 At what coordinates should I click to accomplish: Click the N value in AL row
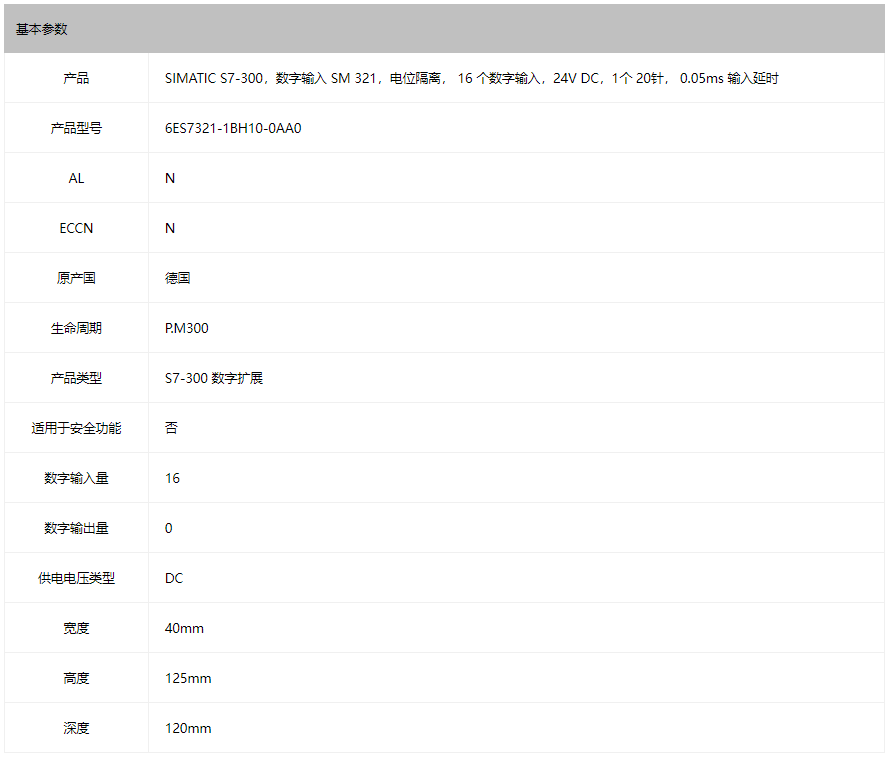pyautogui.click(x=170, y=178)
